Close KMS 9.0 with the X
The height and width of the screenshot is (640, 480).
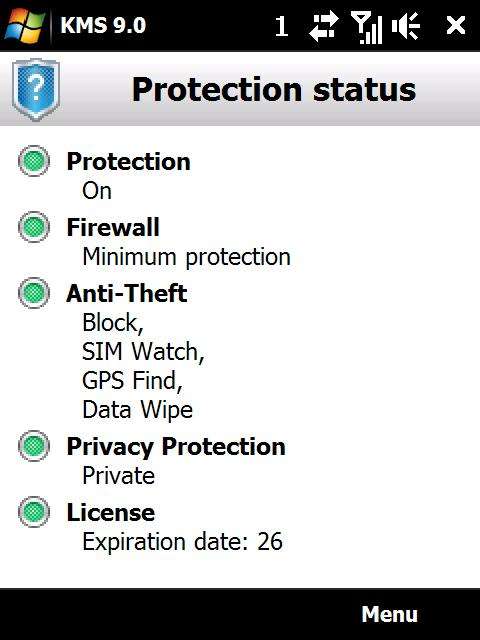[456, 26]
